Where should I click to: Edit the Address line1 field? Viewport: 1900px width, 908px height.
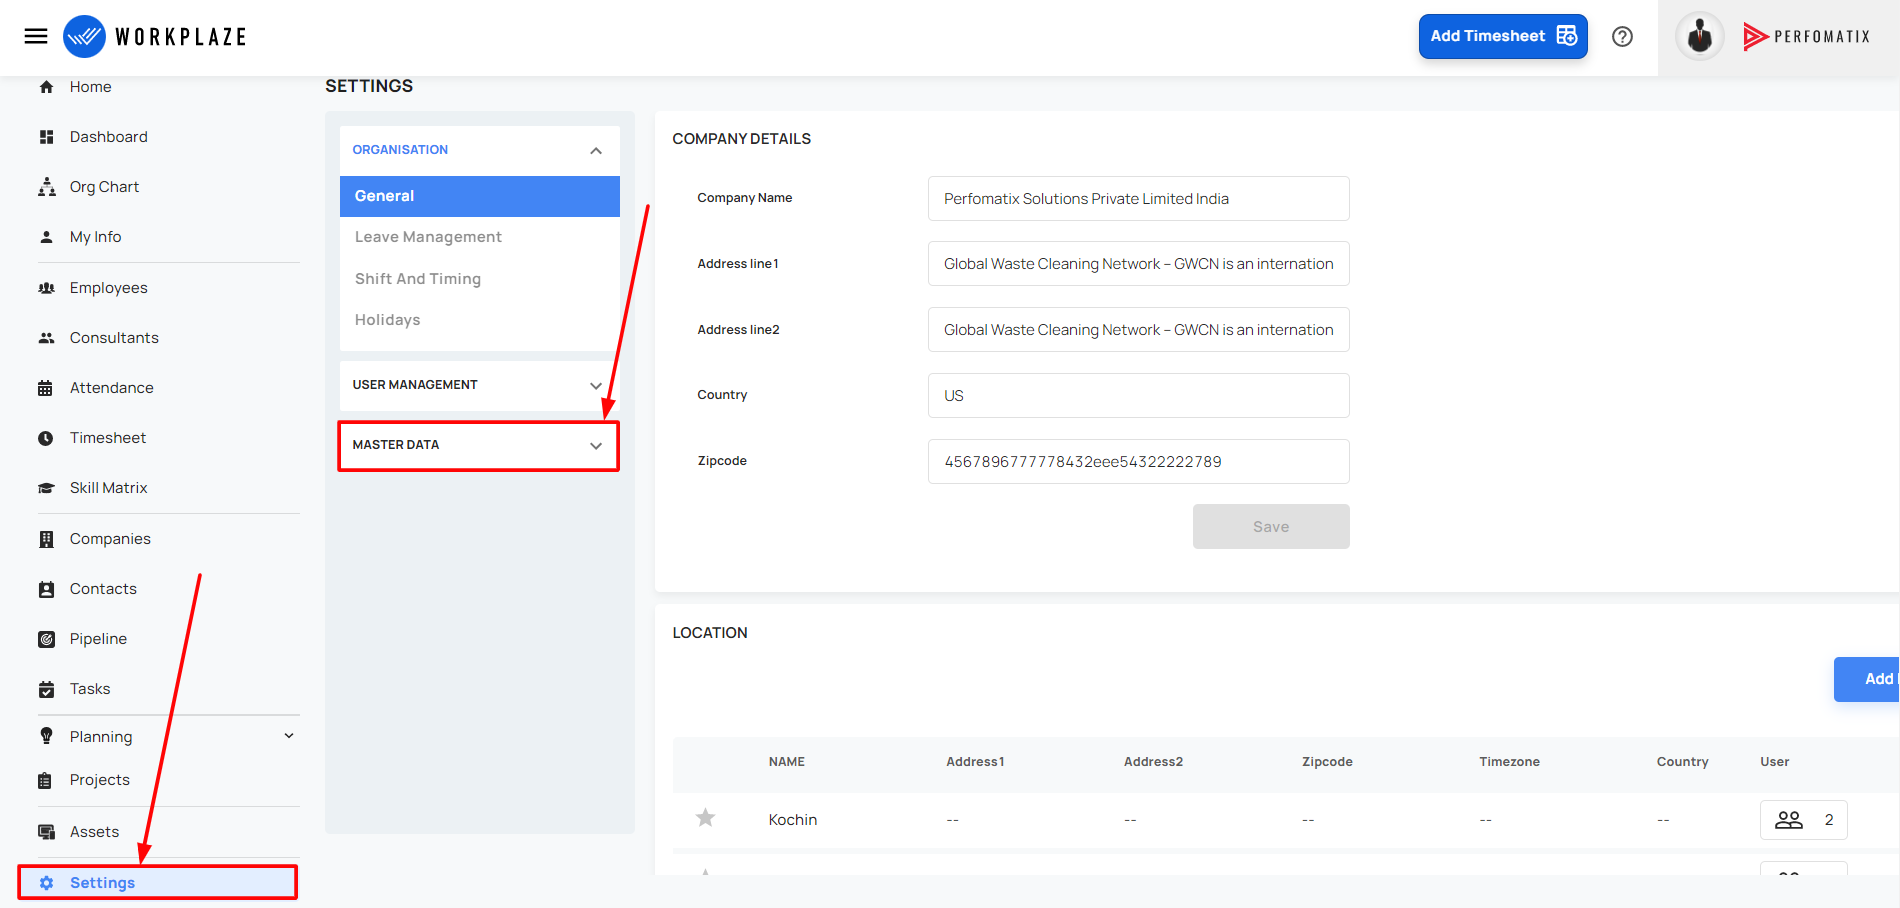click(1139, 264)
